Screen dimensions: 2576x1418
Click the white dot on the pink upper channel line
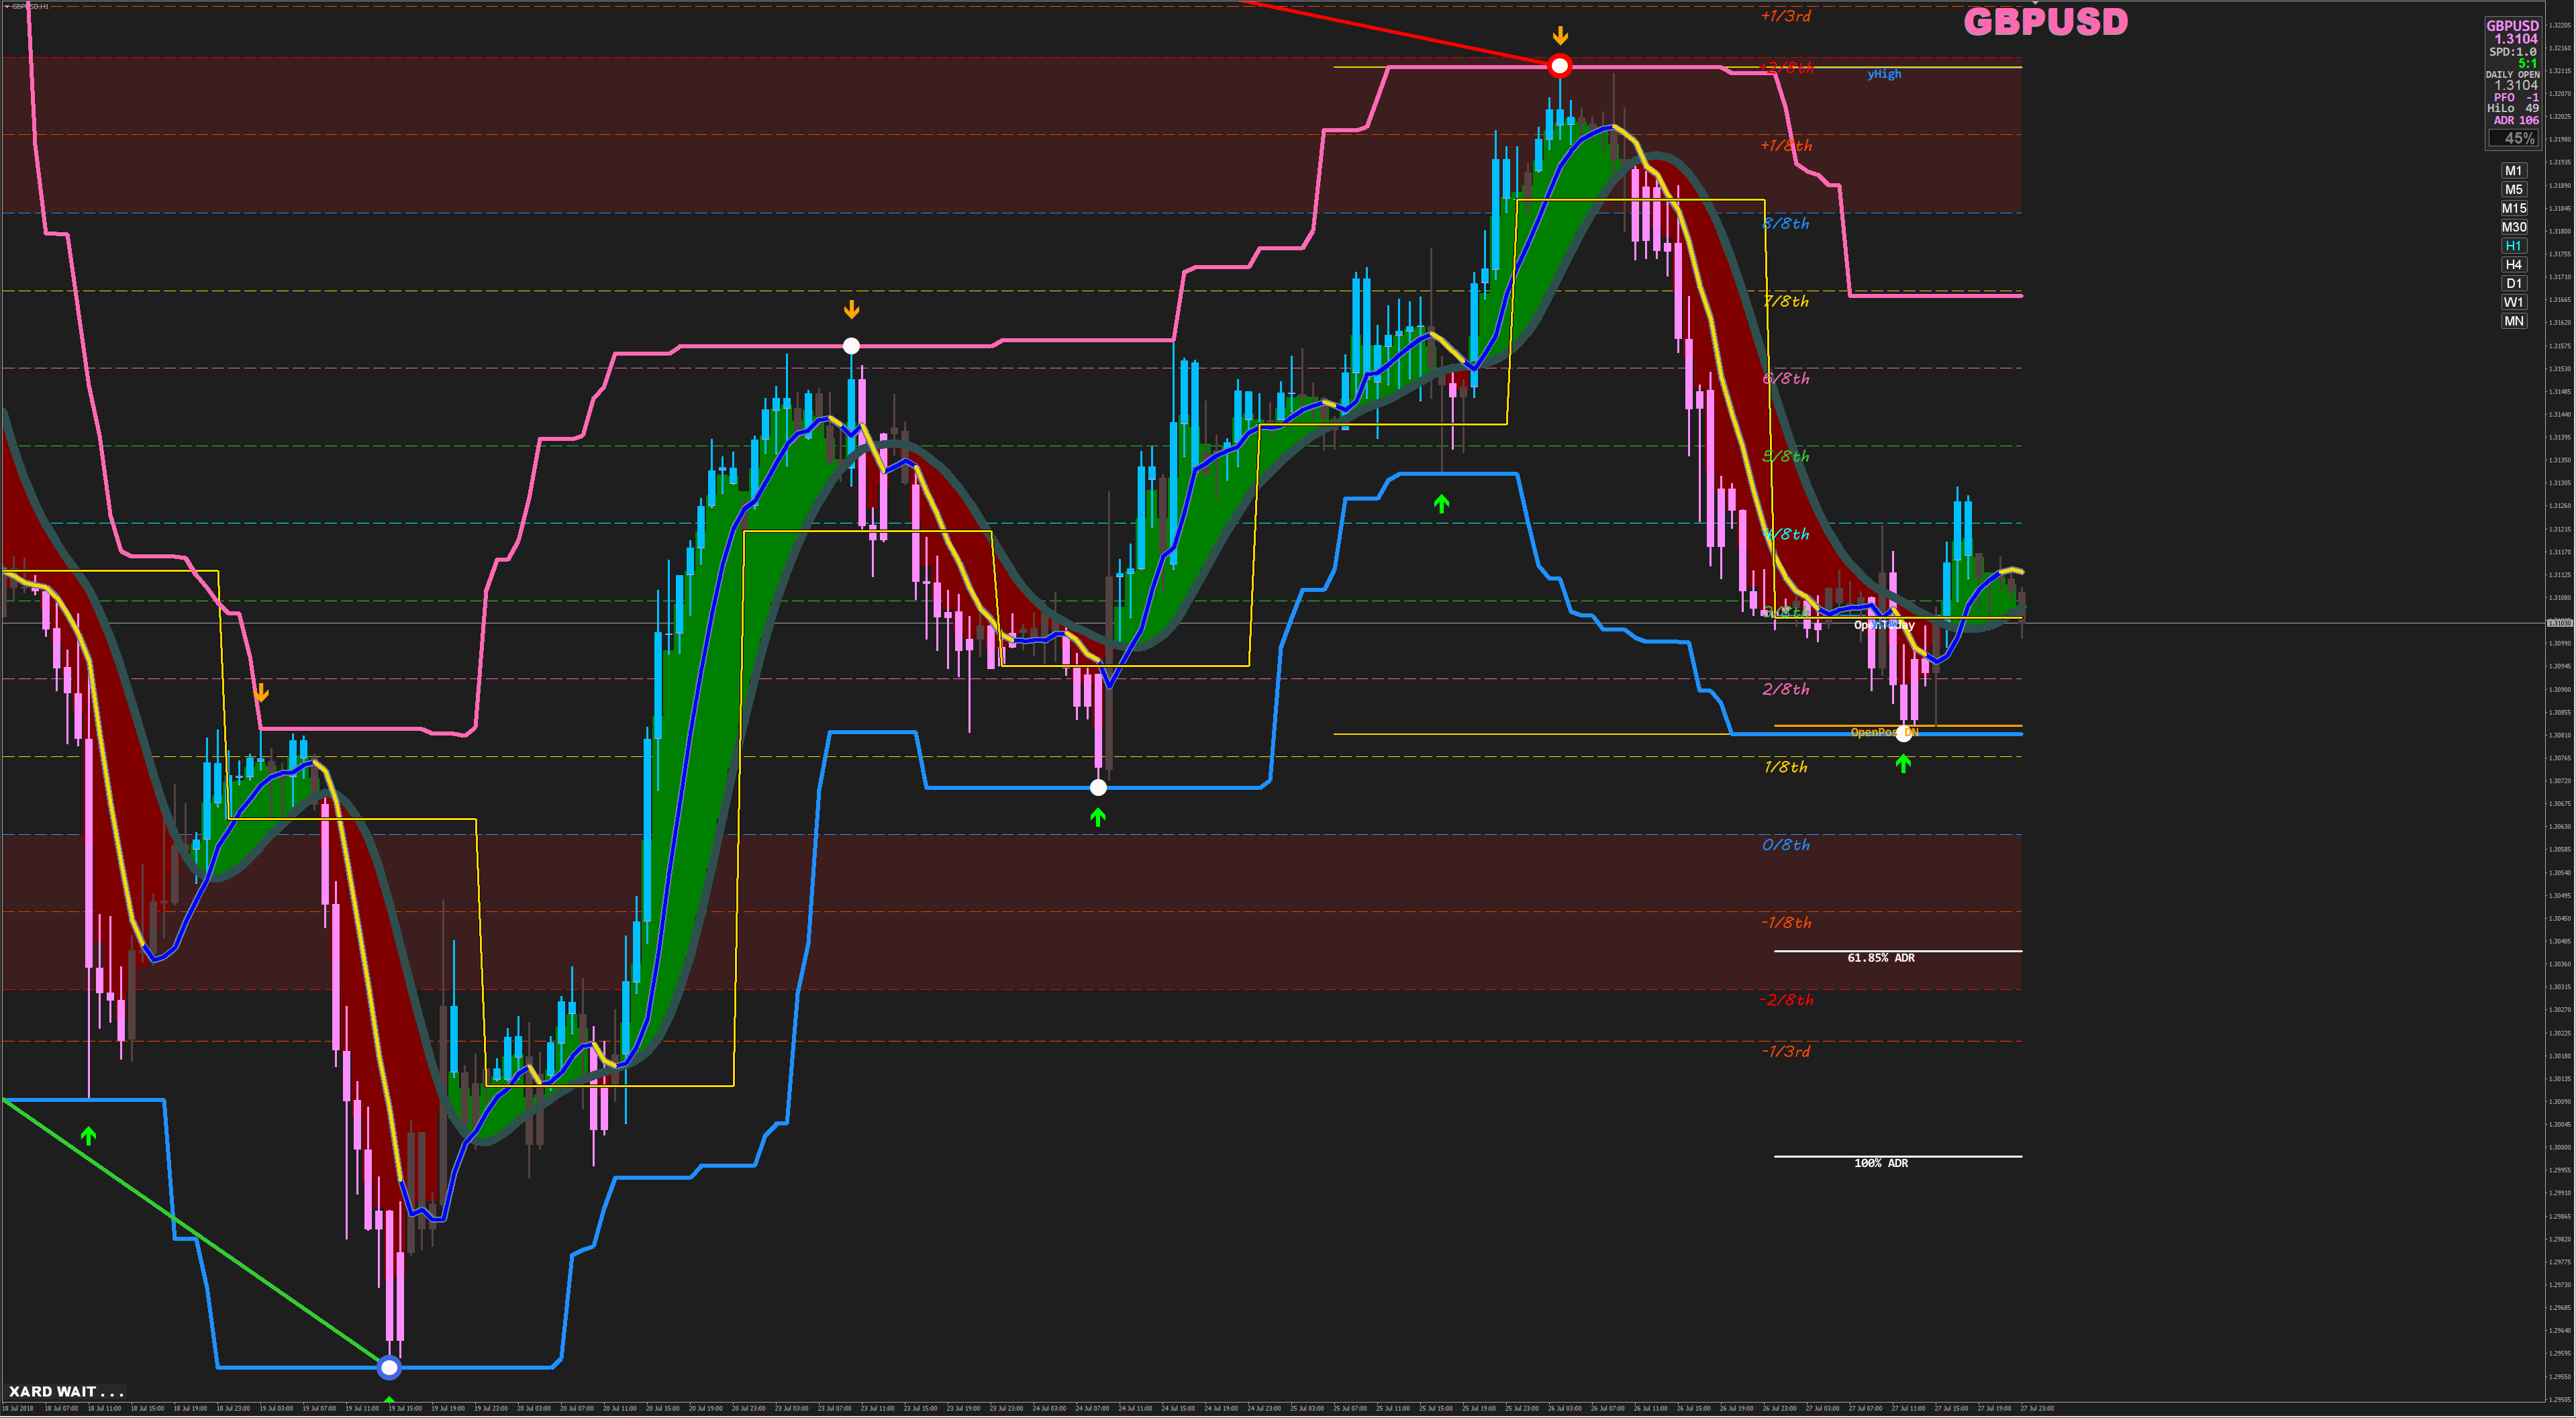coord(851,346)
